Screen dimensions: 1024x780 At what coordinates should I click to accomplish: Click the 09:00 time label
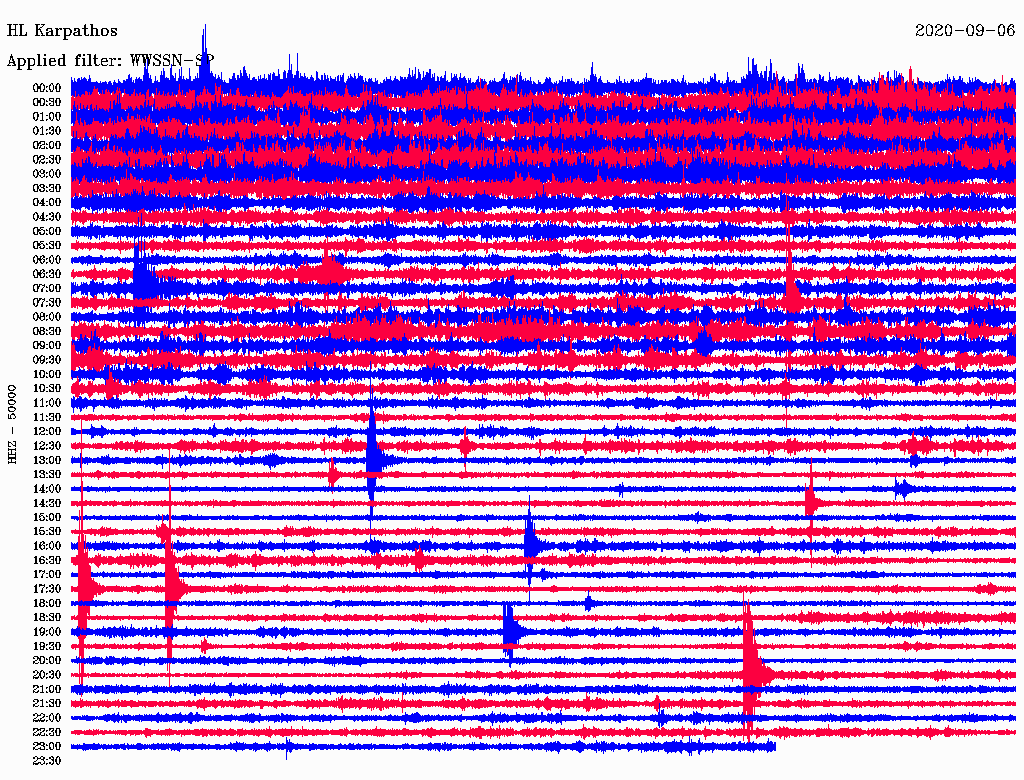pos(47,346)
